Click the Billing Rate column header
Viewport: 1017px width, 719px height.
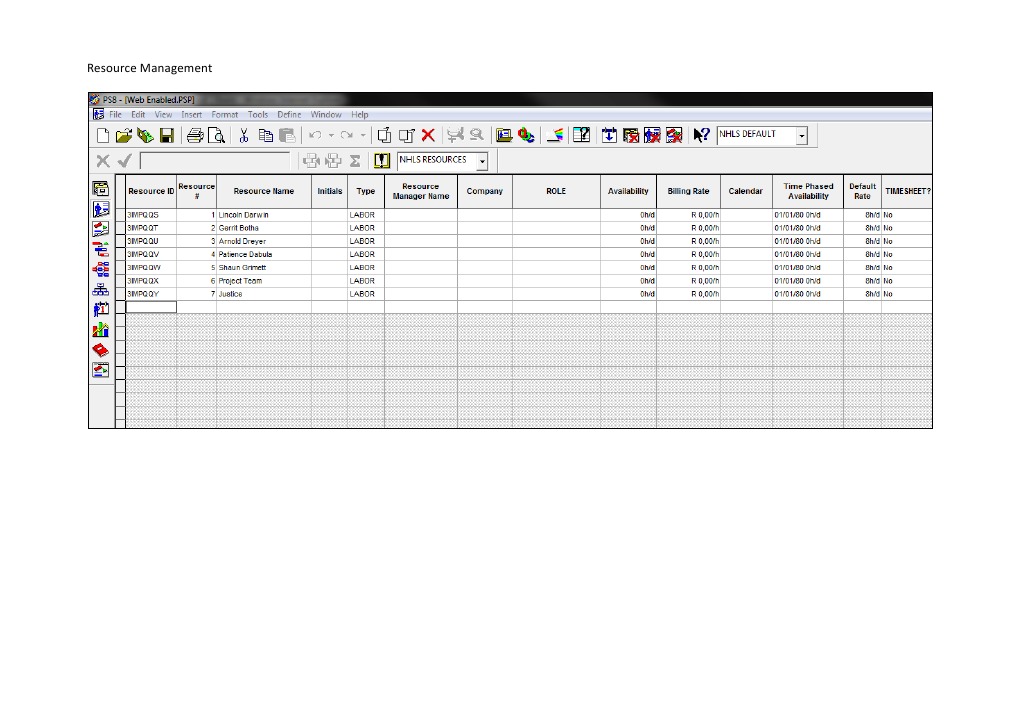tap(688, 191)
